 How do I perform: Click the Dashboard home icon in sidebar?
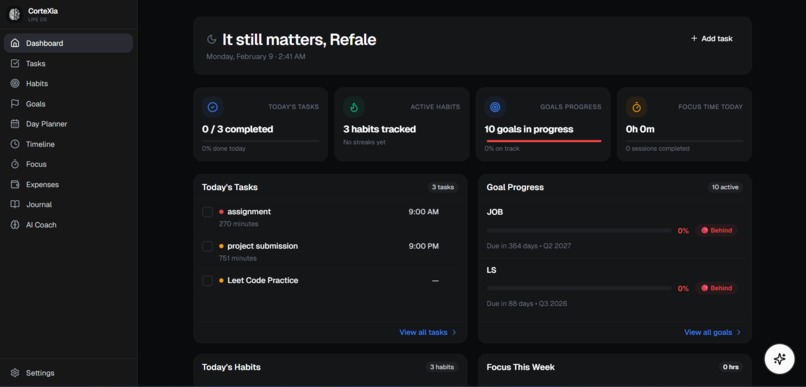[x=15, y=43]
